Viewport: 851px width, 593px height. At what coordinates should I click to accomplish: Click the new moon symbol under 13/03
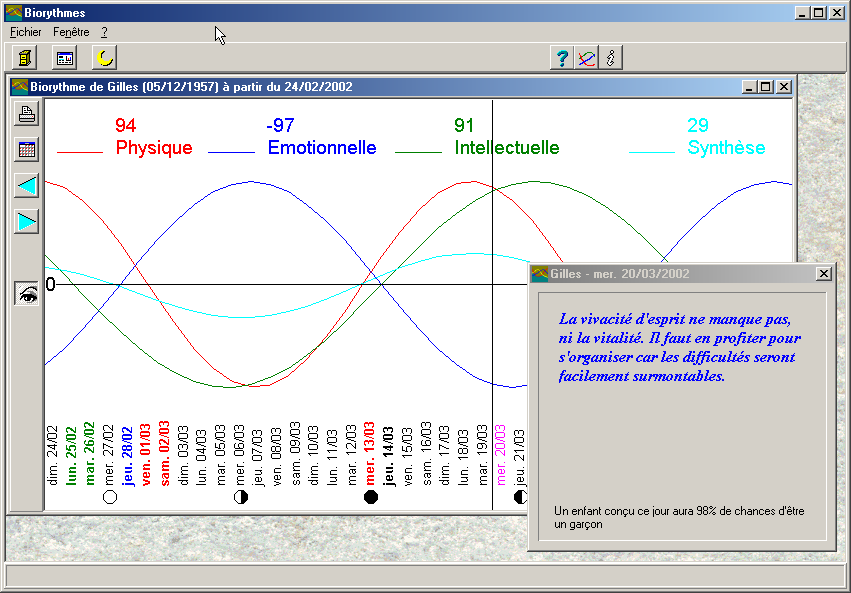tap(371, 497)
